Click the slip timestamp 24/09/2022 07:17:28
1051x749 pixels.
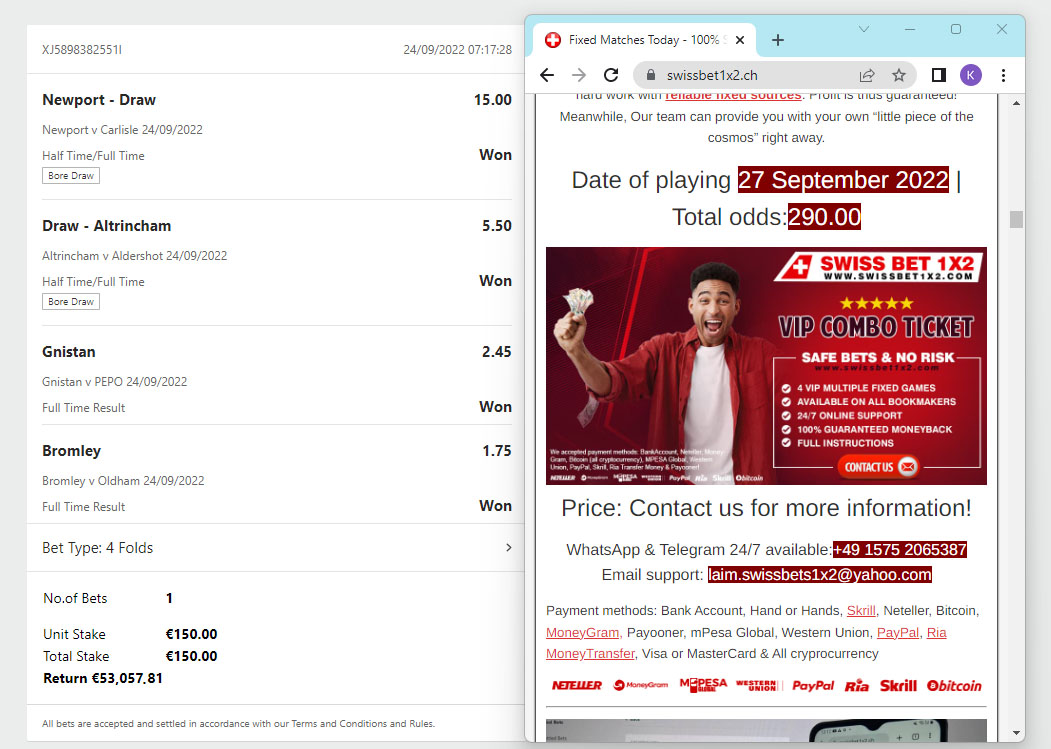pos(458,50)
